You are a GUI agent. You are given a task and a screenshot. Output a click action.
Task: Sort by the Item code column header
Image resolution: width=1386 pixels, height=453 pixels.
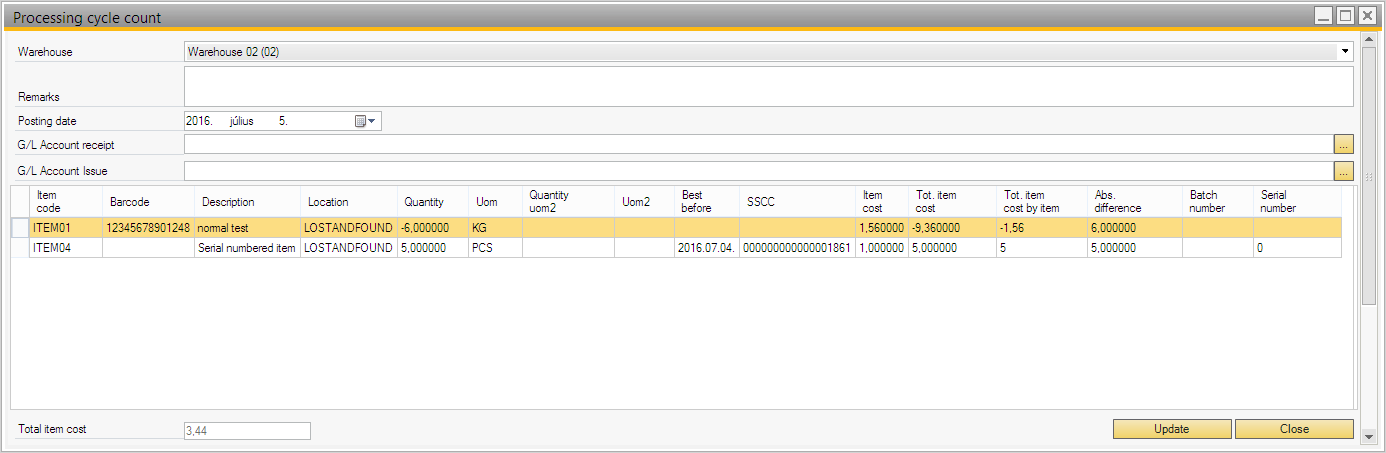(x=48, y=201)
